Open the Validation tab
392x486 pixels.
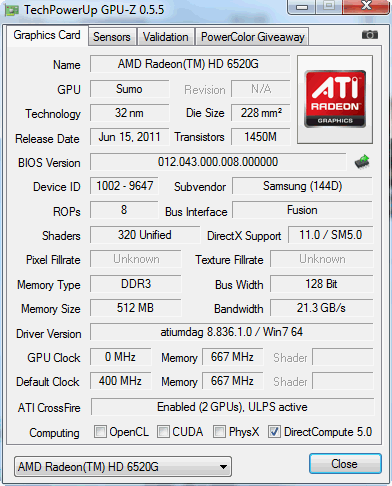166,37
